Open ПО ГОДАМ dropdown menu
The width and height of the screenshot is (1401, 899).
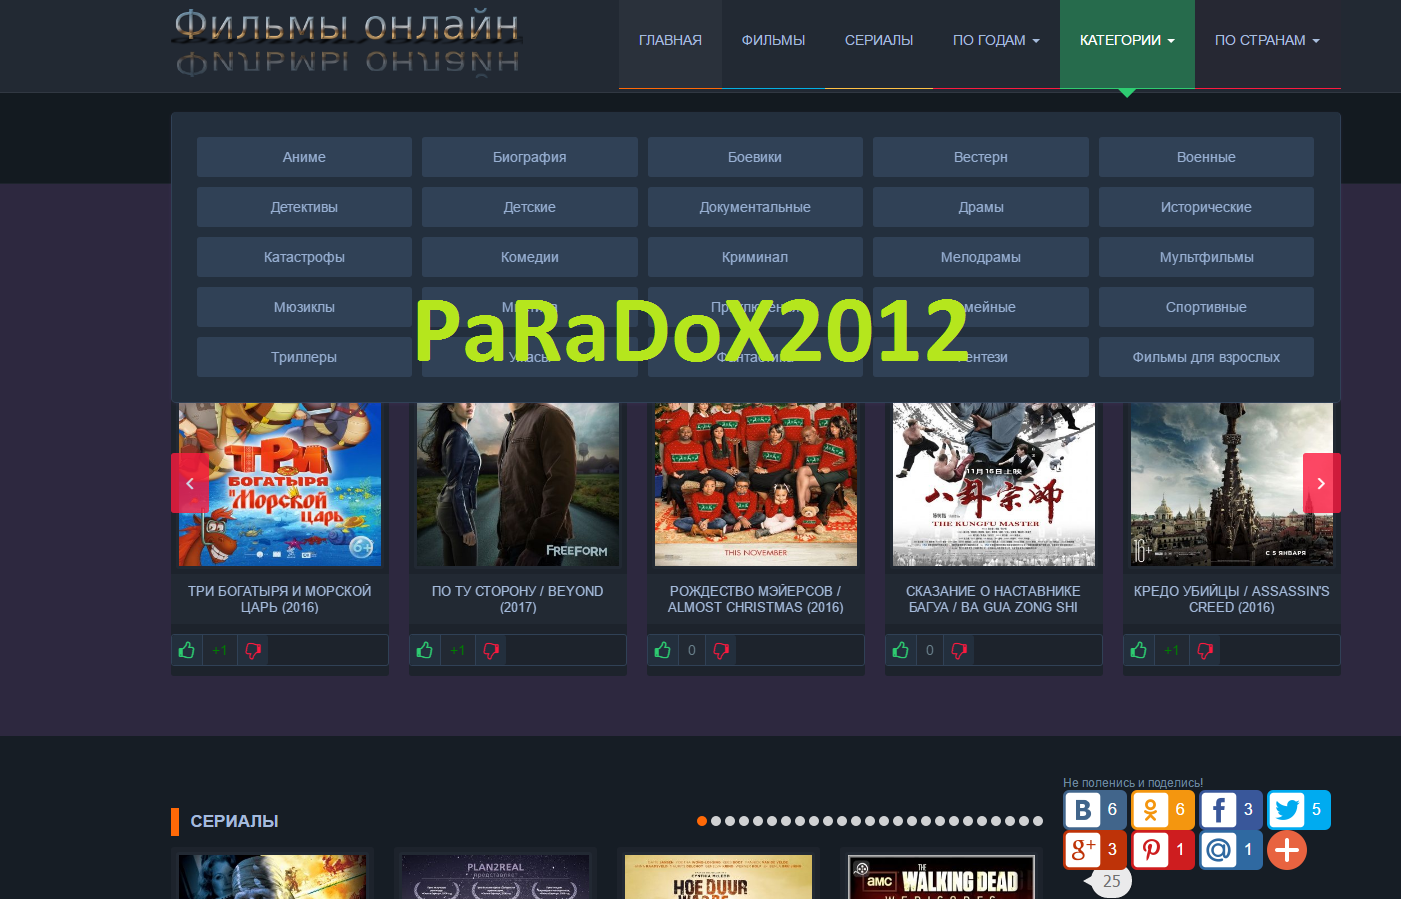(996, 44)
